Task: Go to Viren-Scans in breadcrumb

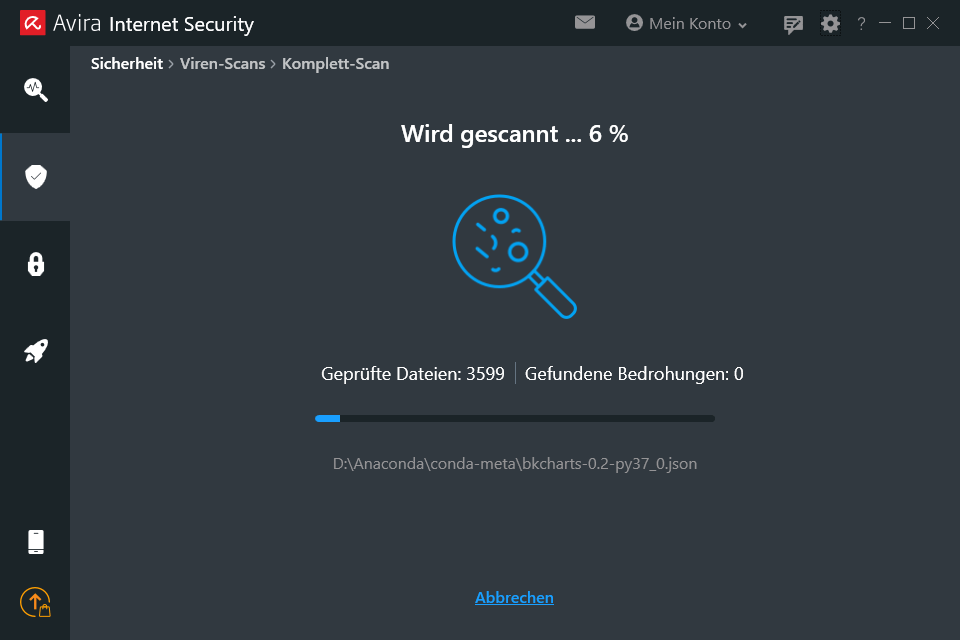Action: pyautogui.click(x=222, y=64)
